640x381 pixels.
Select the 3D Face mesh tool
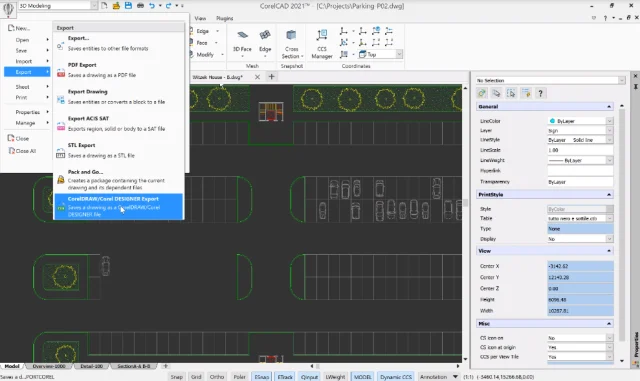pyautogui.click(x=242, y=41)
